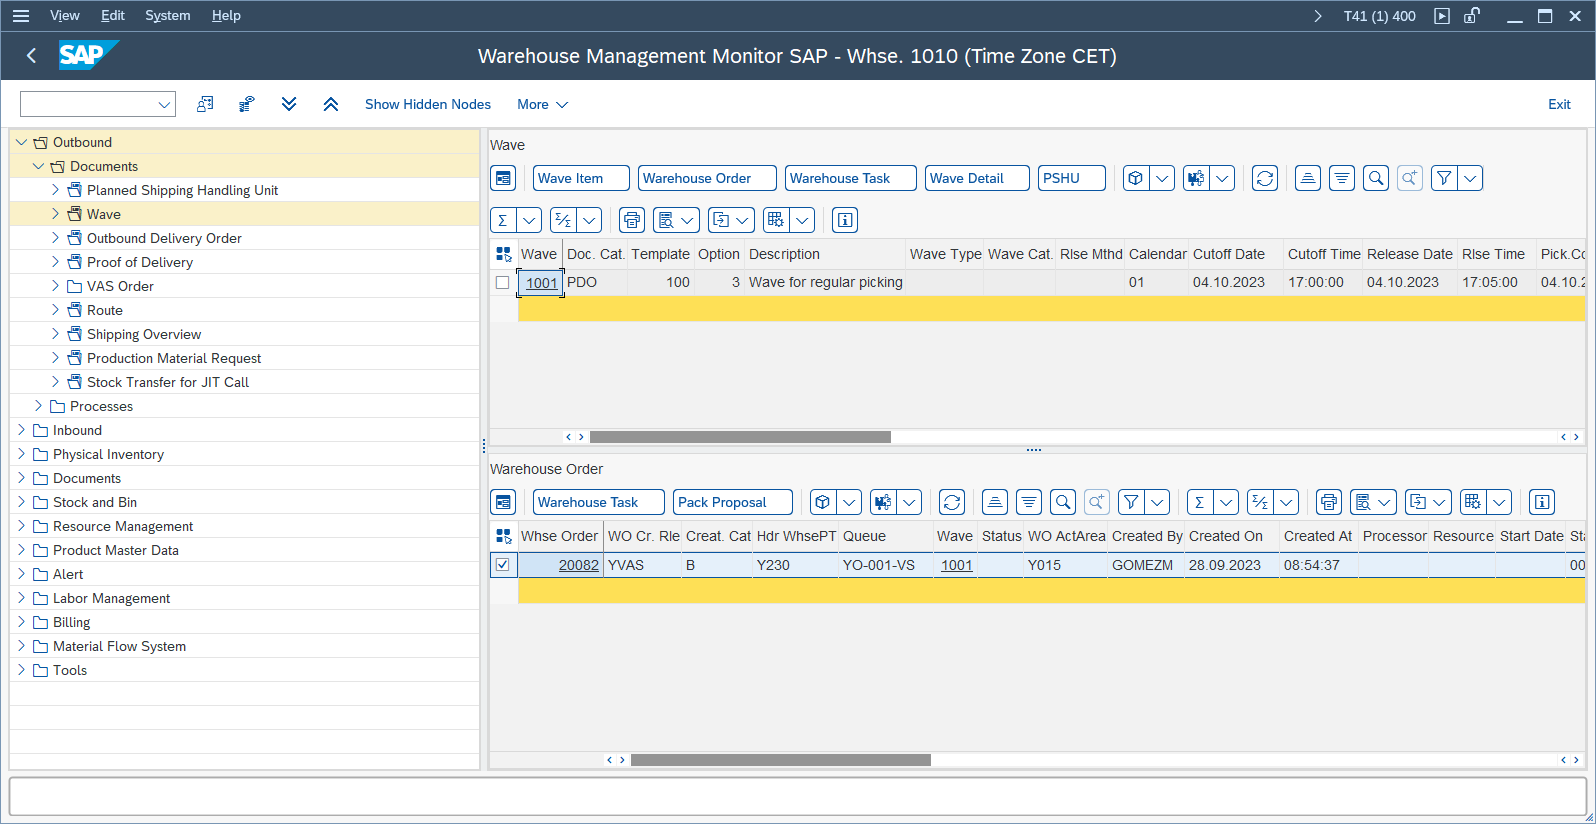The height and width of the screenshot is (824, 1596).
Task: Open warehouse order 20082 link
Action: pos(578,565)
